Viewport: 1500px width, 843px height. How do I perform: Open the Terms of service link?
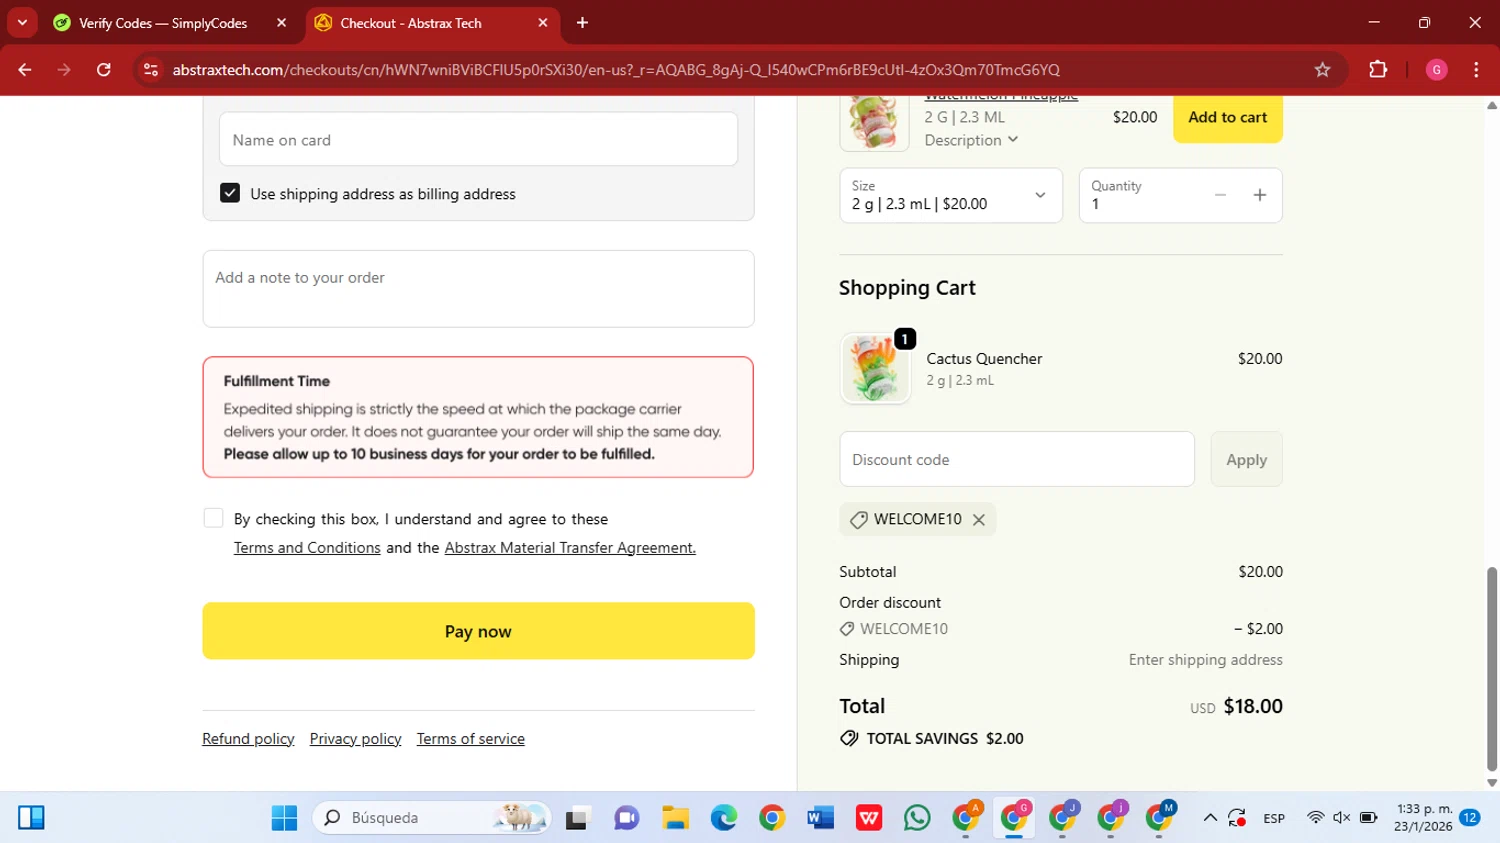[471, 739]
